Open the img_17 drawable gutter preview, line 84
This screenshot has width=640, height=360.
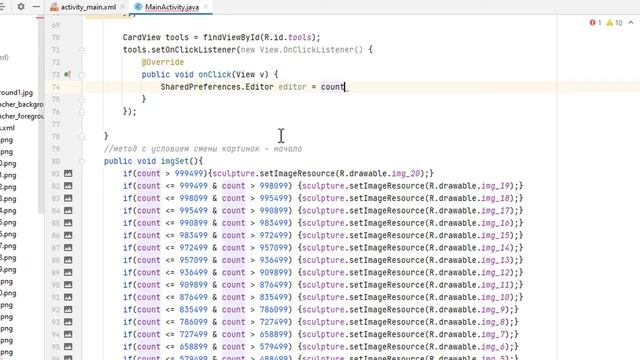point(68,211)
